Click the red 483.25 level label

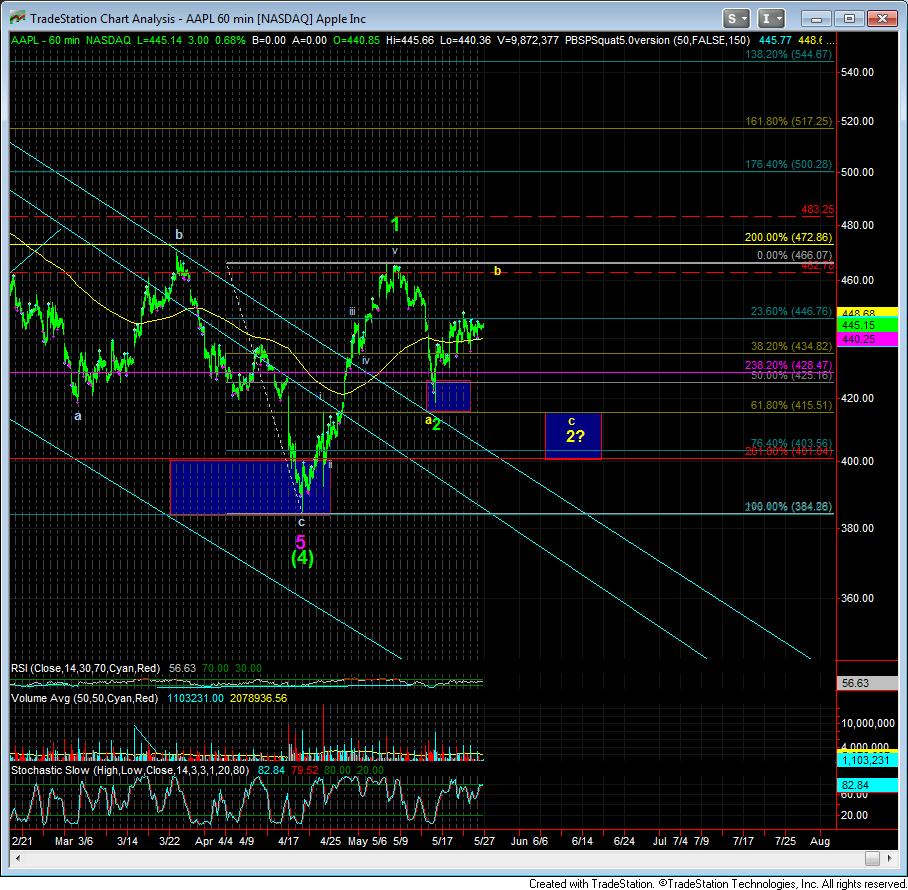coord(817,210)
